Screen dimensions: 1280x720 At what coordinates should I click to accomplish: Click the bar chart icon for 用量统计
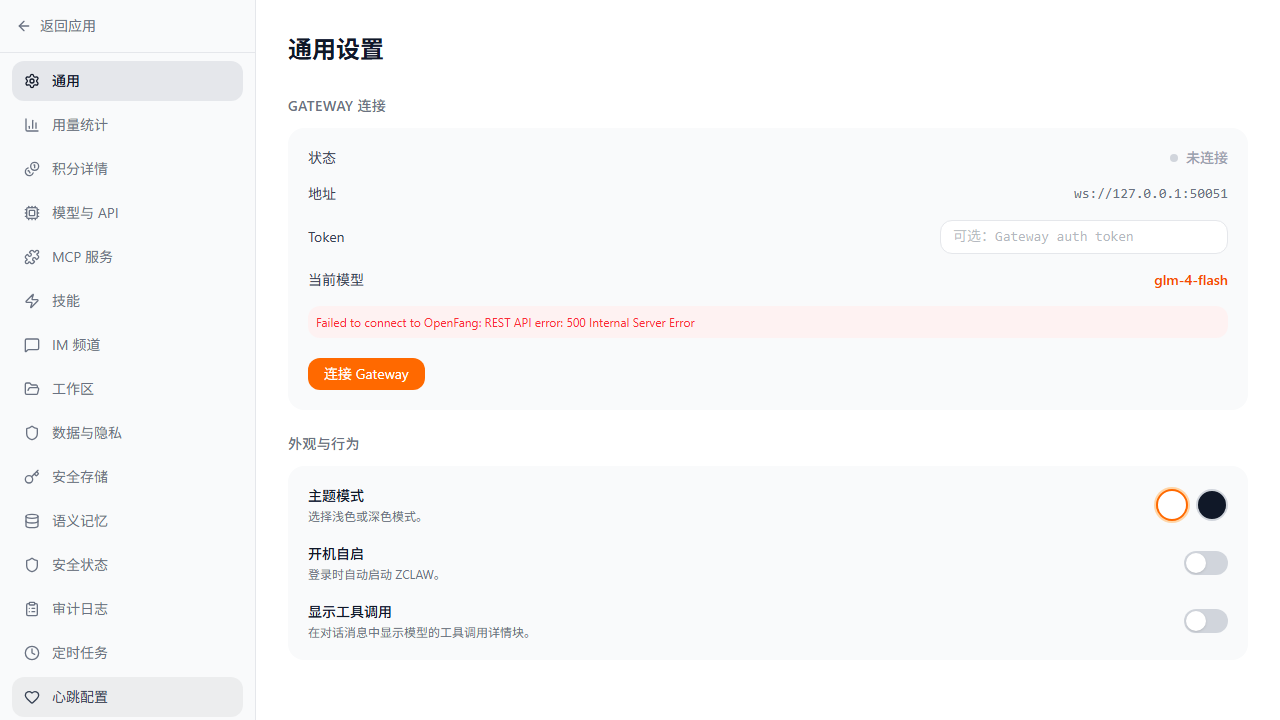32,125
